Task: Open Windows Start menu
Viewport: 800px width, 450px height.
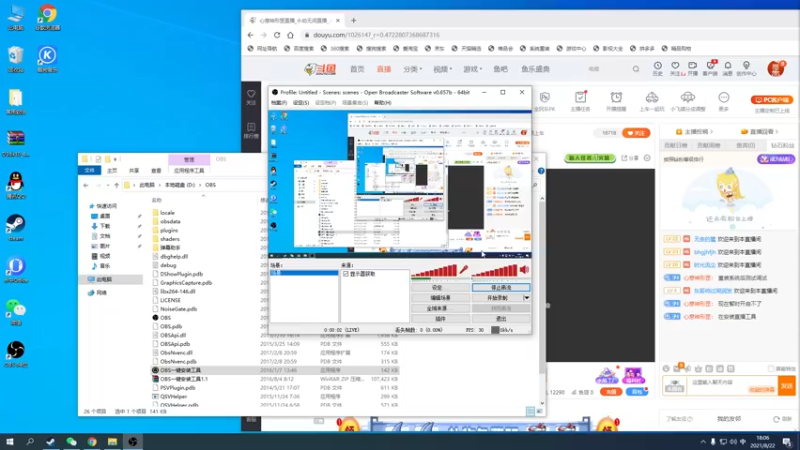Action: tap(10, 442)
